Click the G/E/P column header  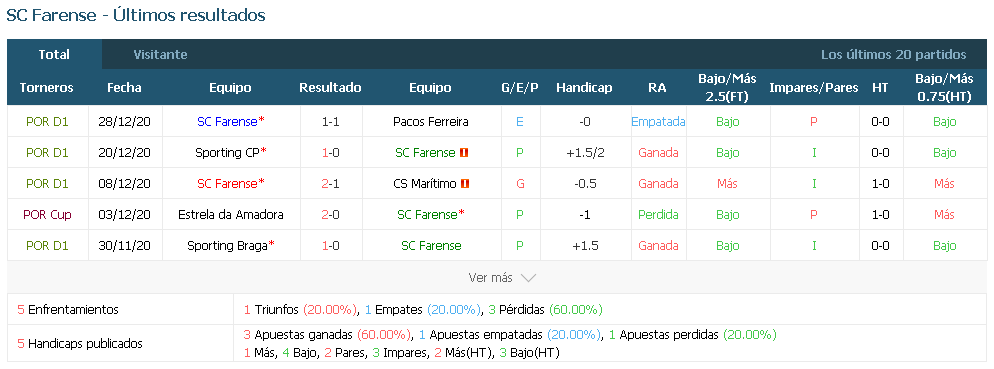point(519,88)
